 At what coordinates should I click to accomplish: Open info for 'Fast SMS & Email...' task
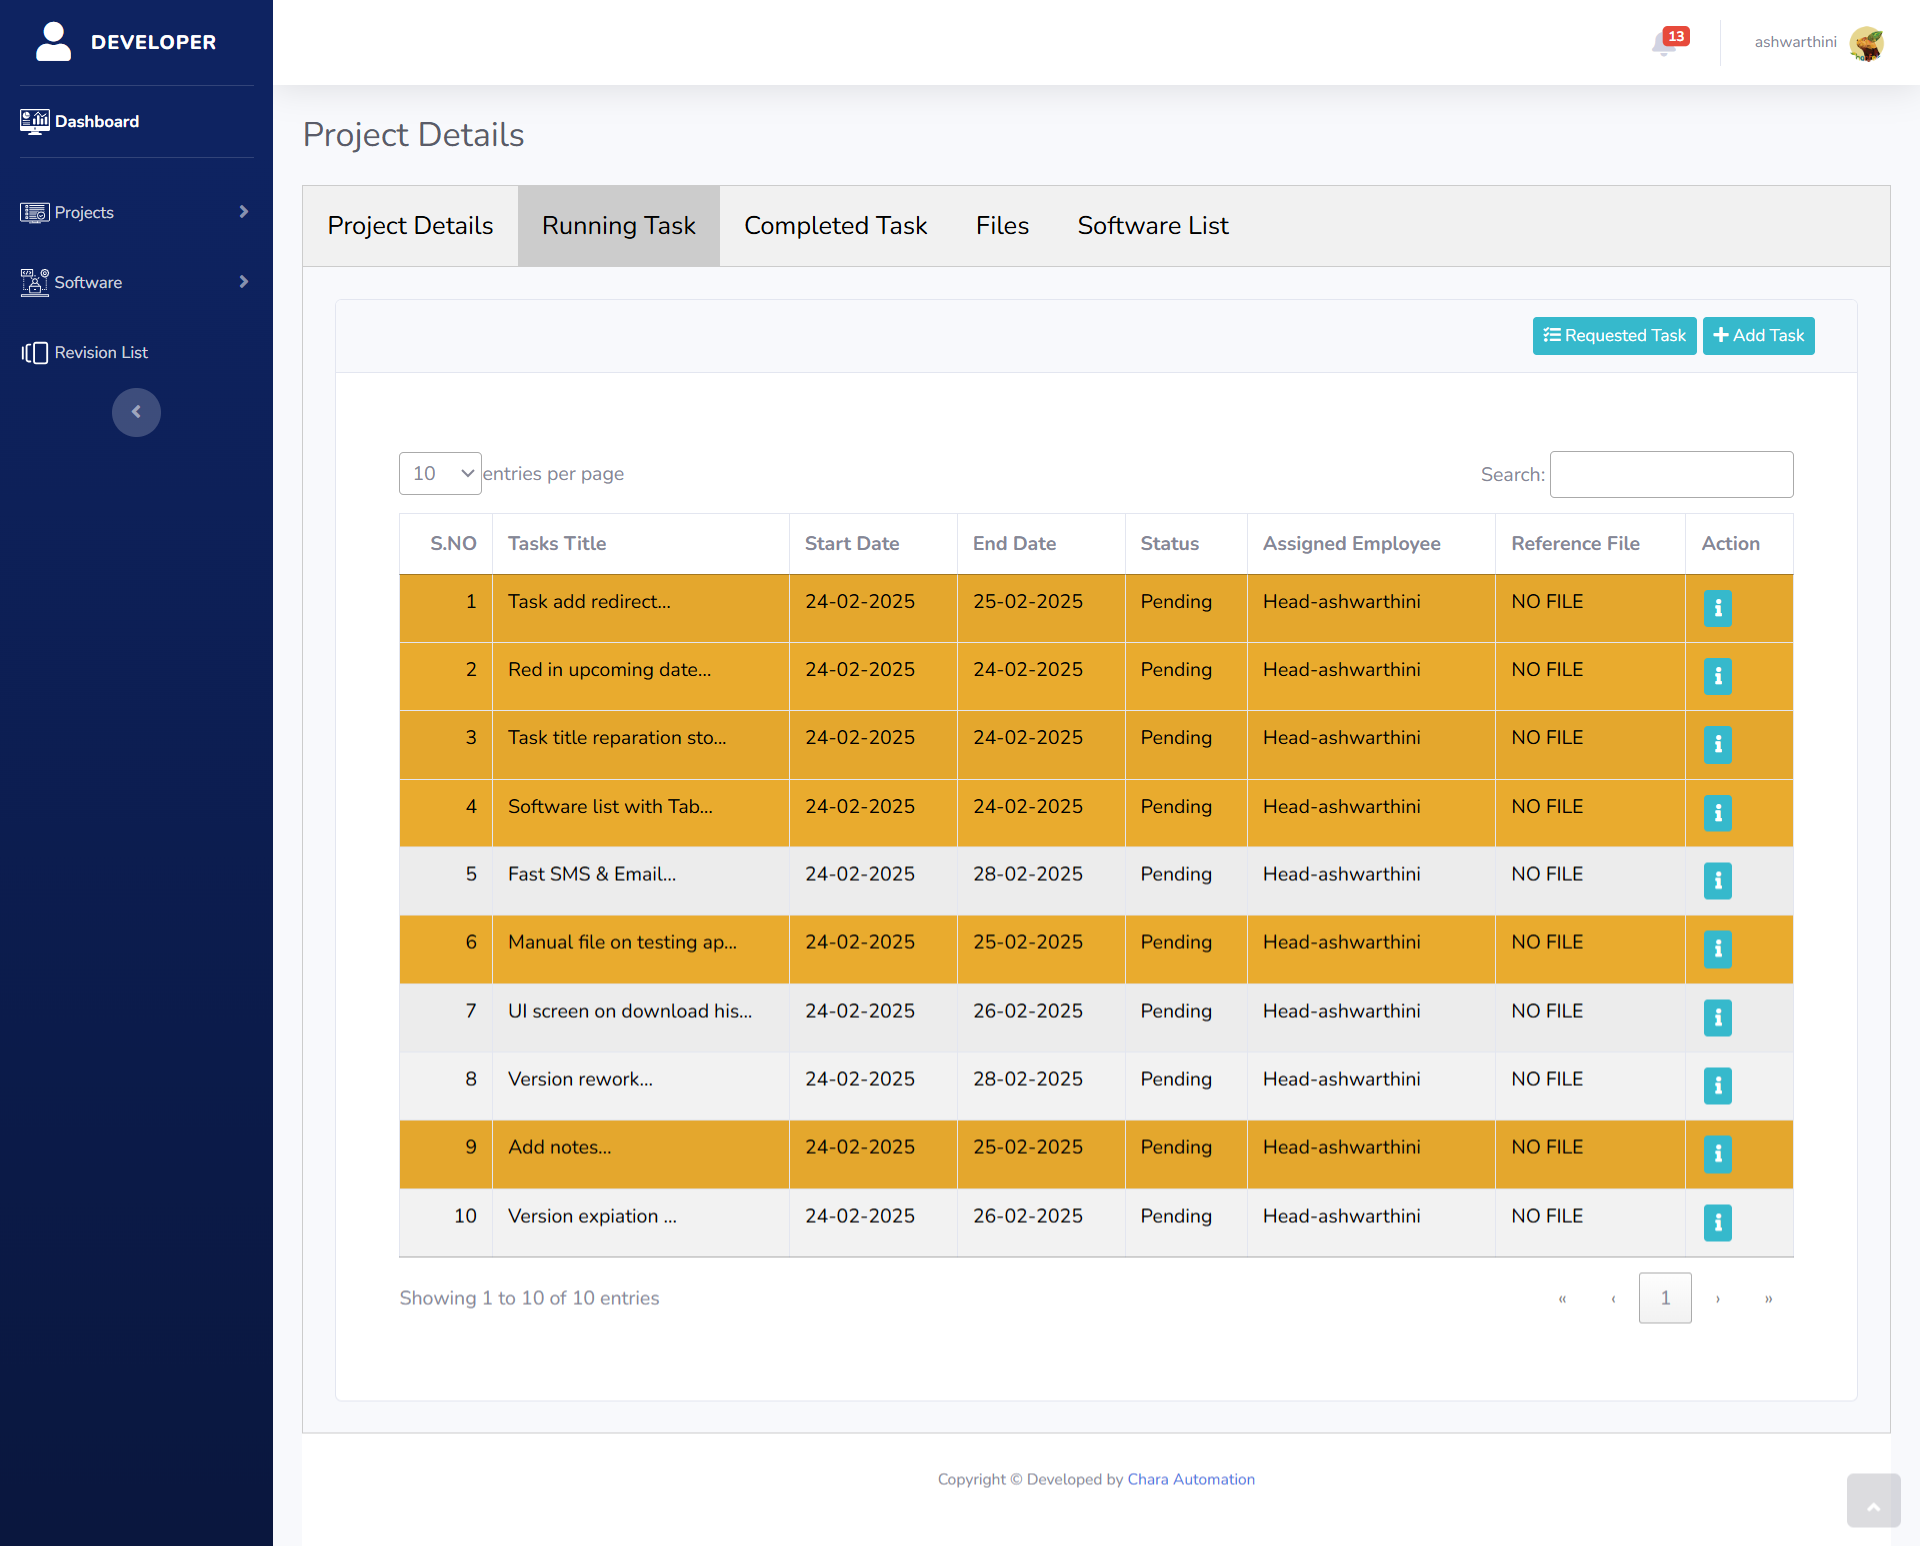1717,881
